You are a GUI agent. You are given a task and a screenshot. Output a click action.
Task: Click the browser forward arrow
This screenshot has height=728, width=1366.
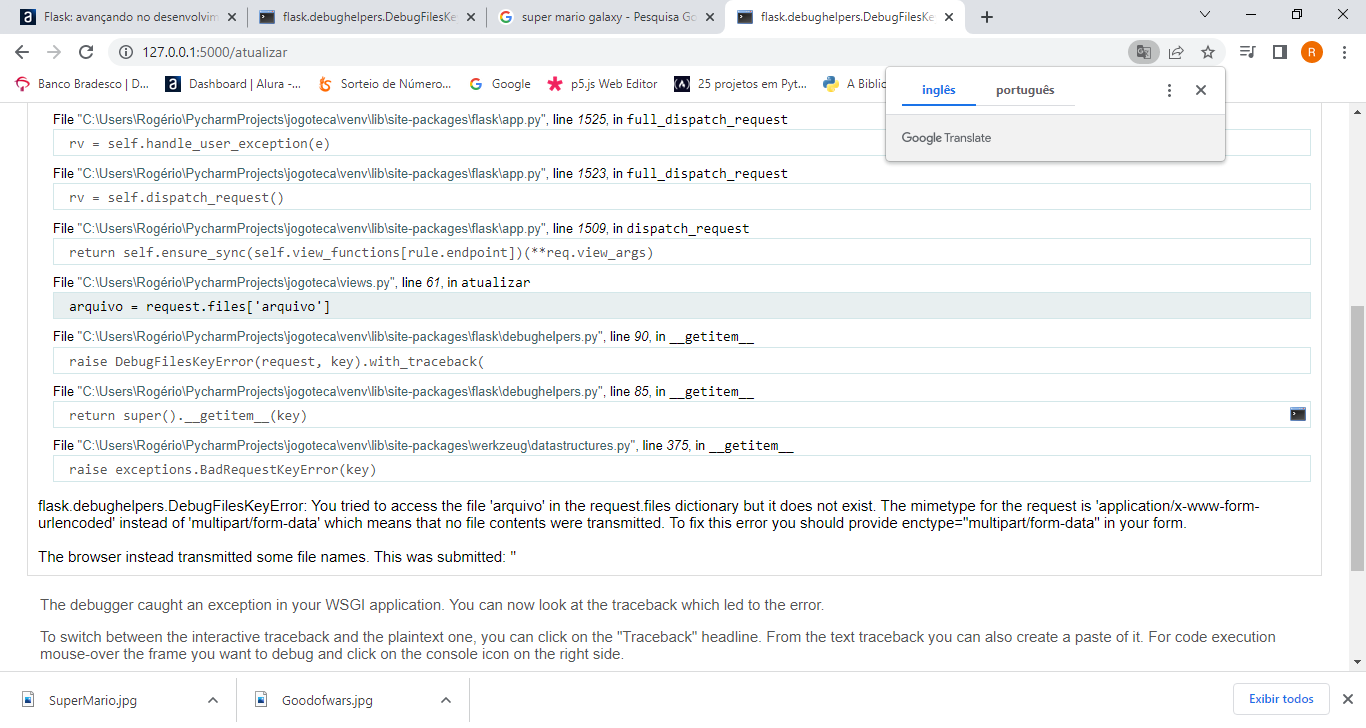pyautogui.click(x=54, y=52)
